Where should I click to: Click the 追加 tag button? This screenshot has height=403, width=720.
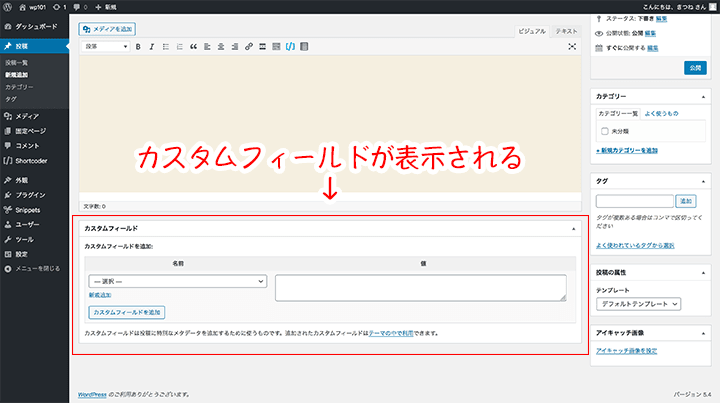[686, 201]
